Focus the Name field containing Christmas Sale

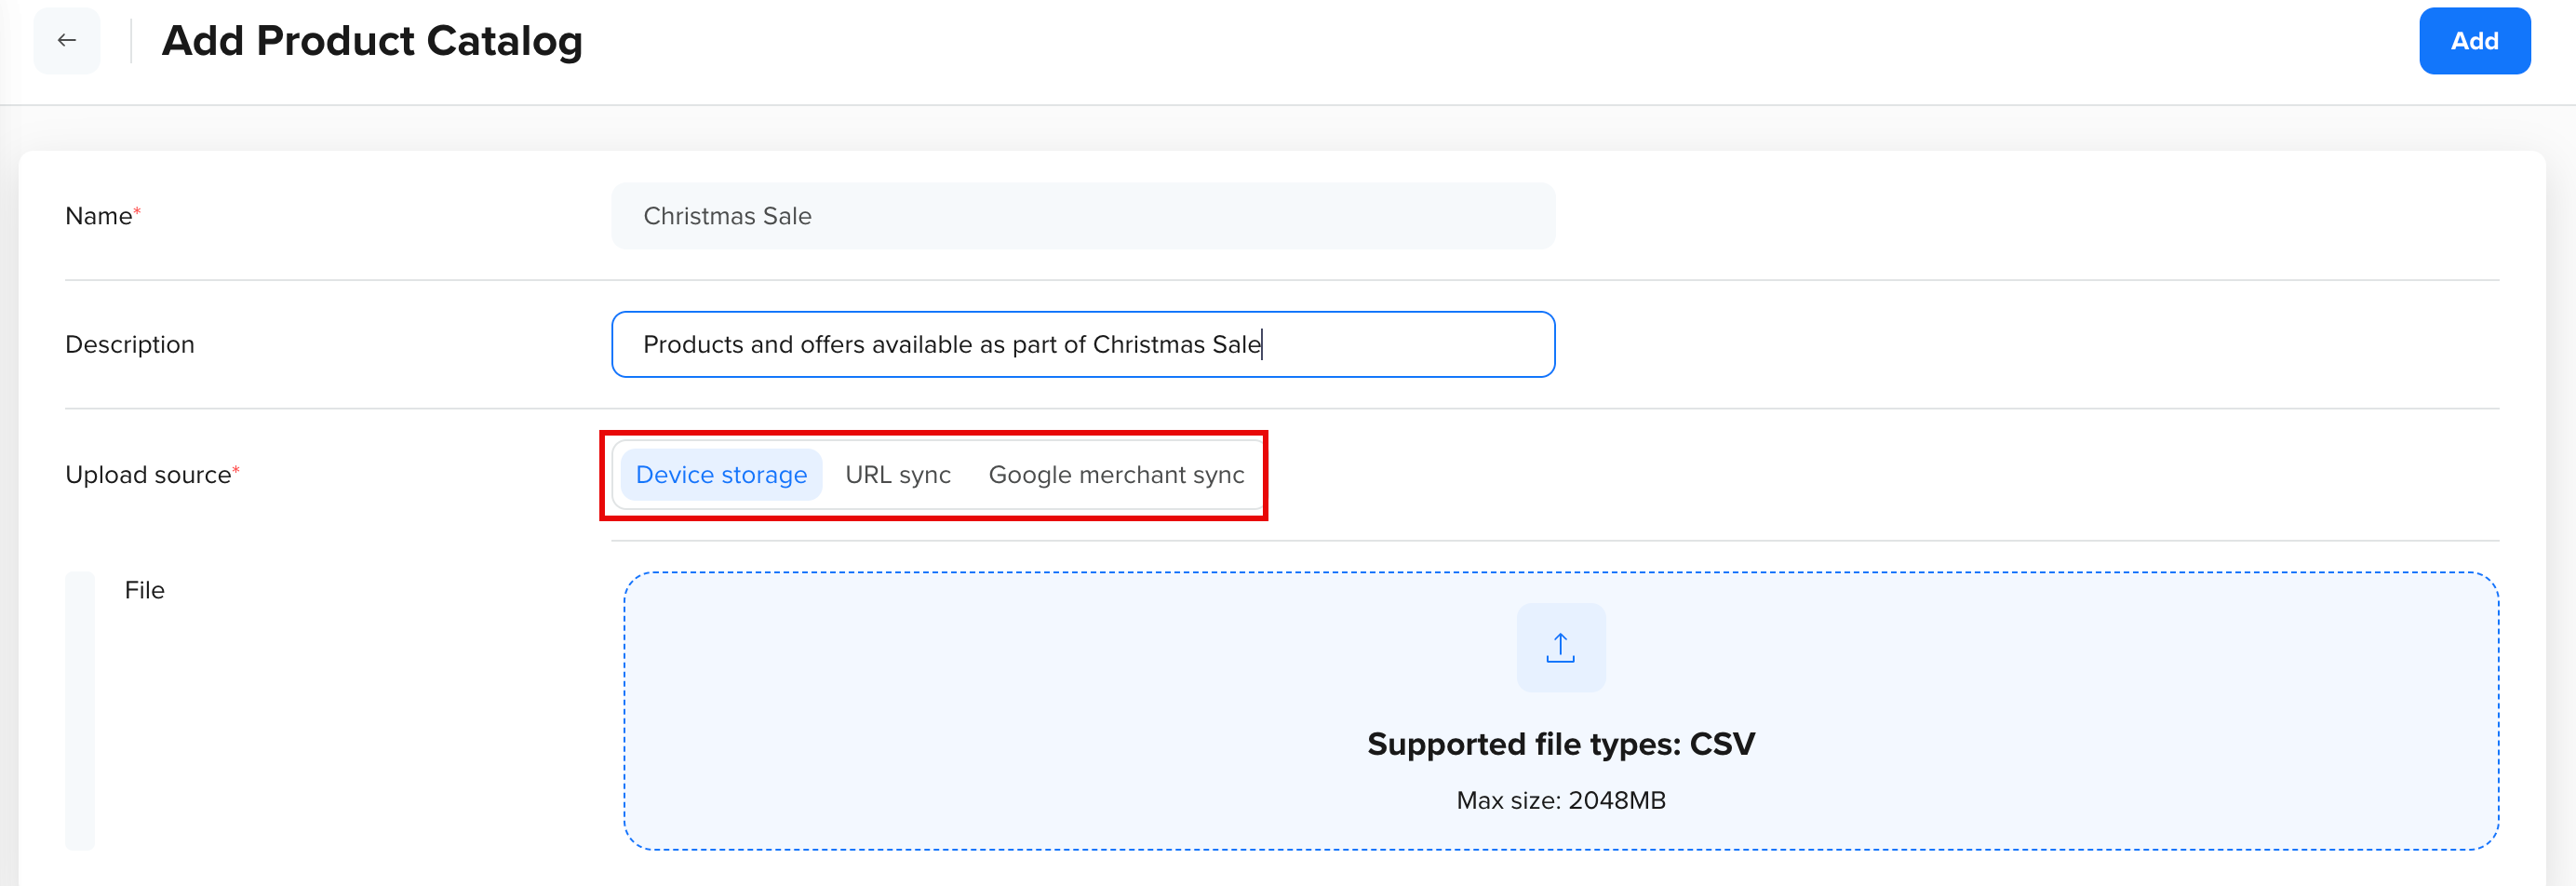(x=1083, y=216)
